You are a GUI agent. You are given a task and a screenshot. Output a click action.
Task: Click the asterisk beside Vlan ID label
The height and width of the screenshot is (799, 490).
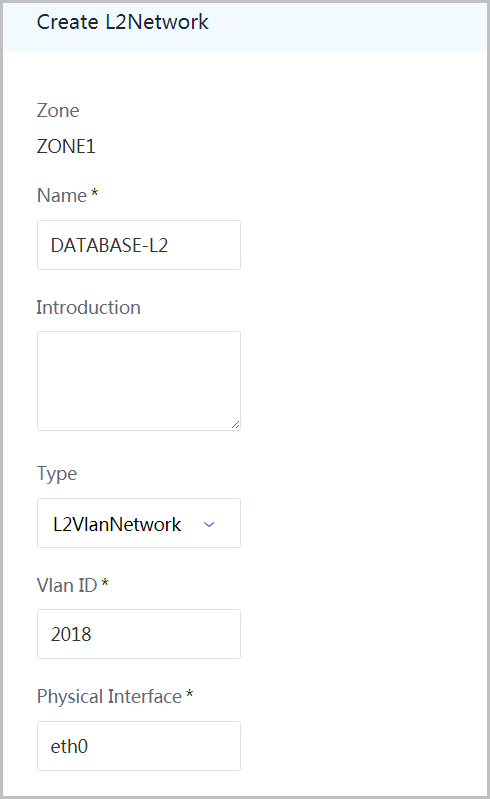(x=105, y=583)
